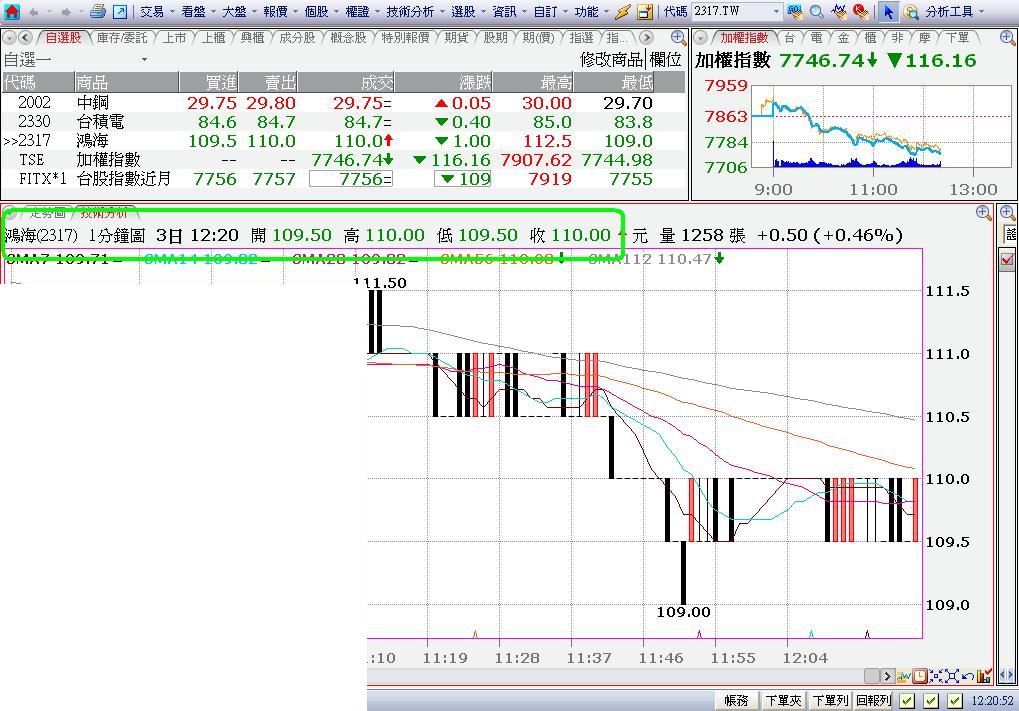The height and width of the screenshot is (711, 1019).
Task: Click the lightning bolt quick-order icon
Action: click(x=623, y=12)
